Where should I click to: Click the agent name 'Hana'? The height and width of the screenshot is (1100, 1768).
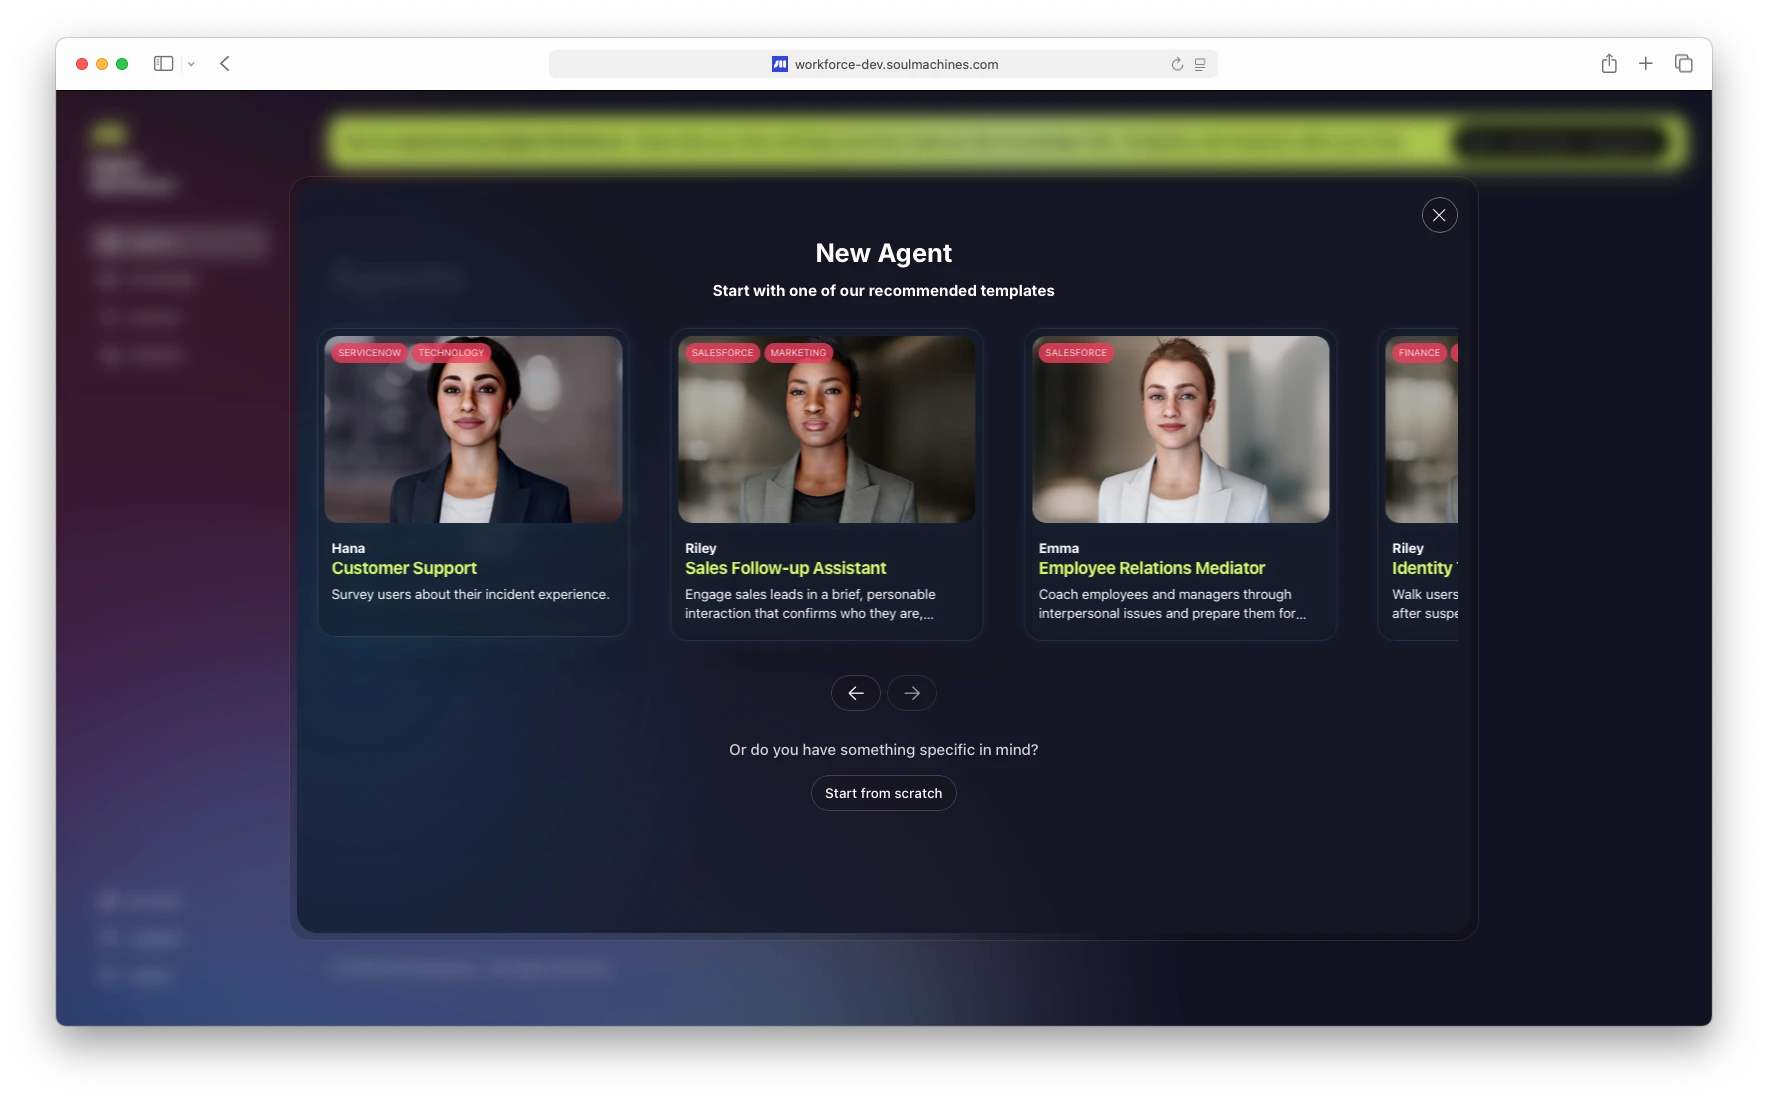348,548
